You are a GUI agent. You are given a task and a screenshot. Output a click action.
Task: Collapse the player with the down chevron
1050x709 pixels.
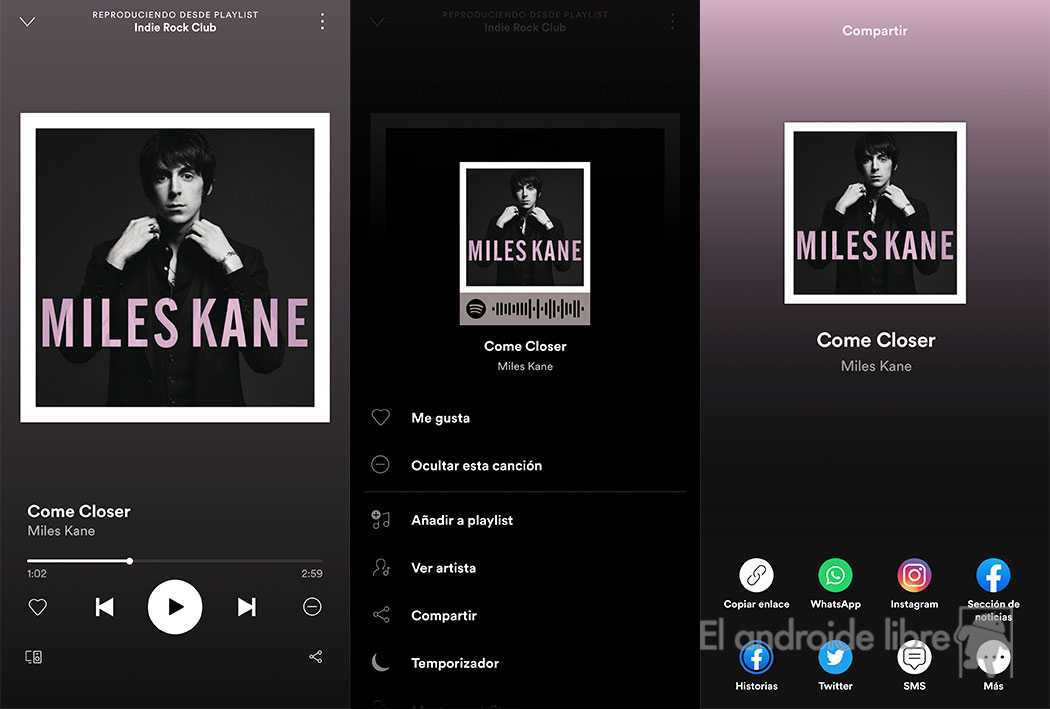tap(27, 21)
